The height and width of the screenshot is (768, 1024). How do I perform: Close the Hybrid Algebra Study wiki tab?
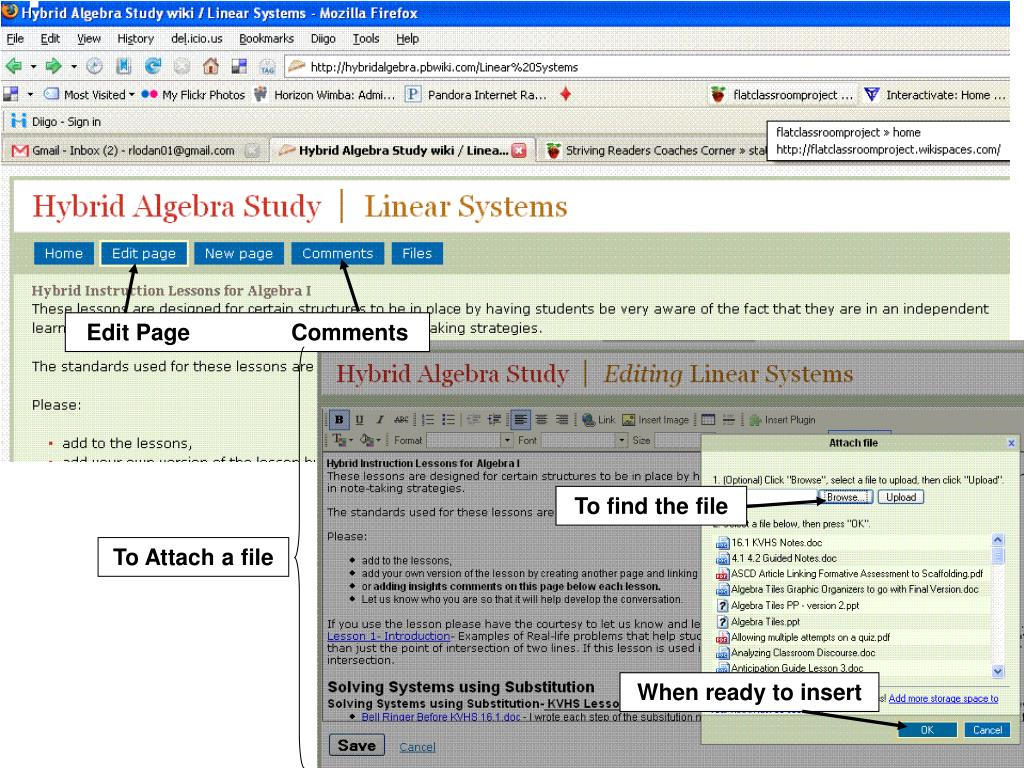(519, 150)
